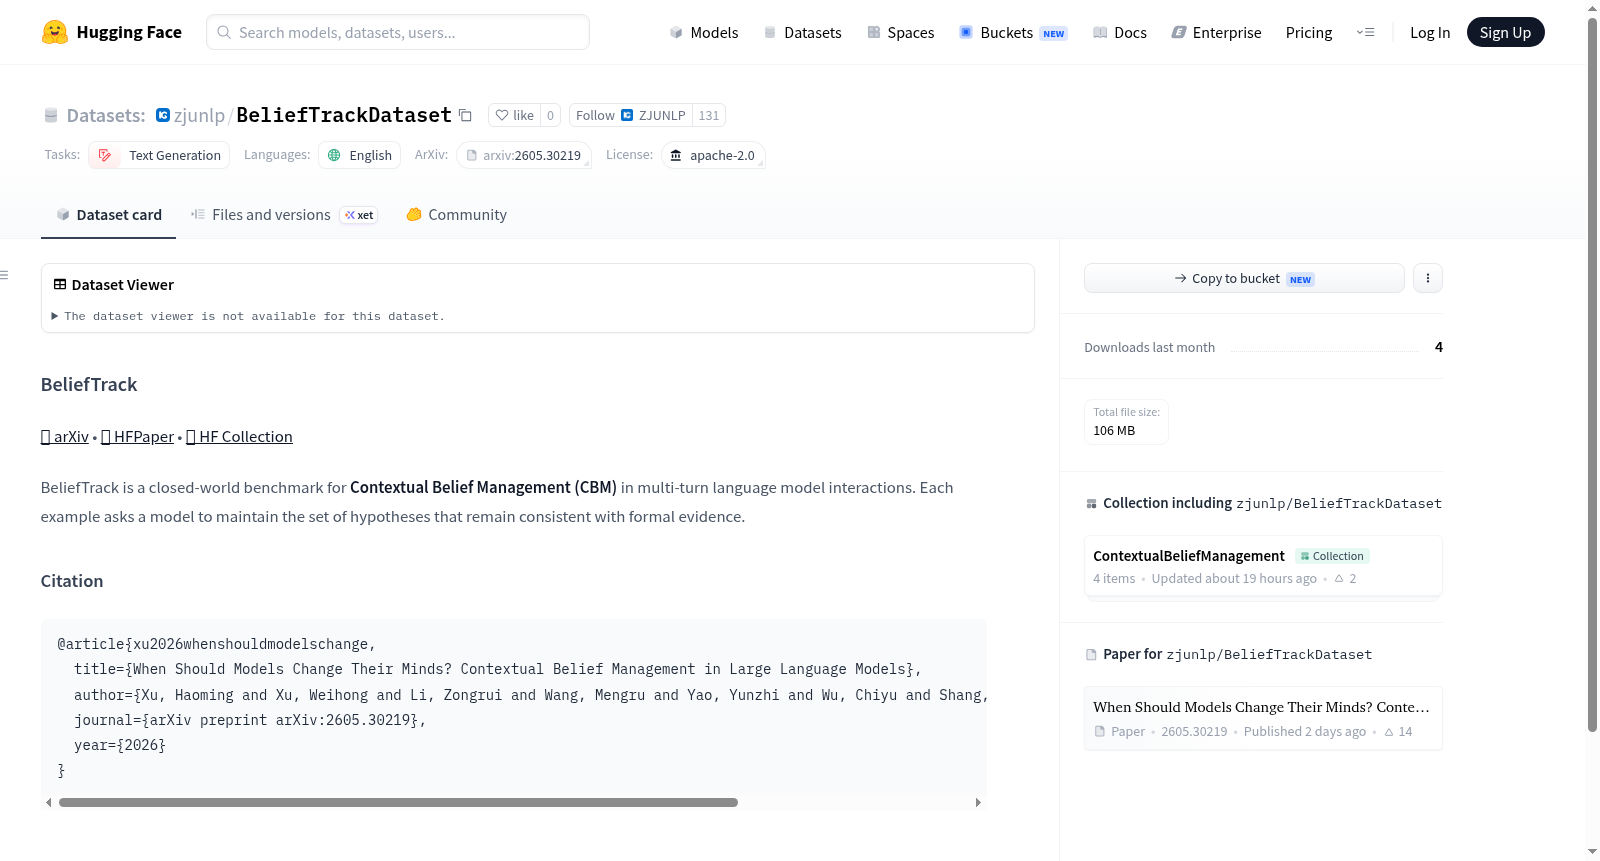
Task: Click the citation code horizontal scrollbar thumb
Action: tap(398, 803)
